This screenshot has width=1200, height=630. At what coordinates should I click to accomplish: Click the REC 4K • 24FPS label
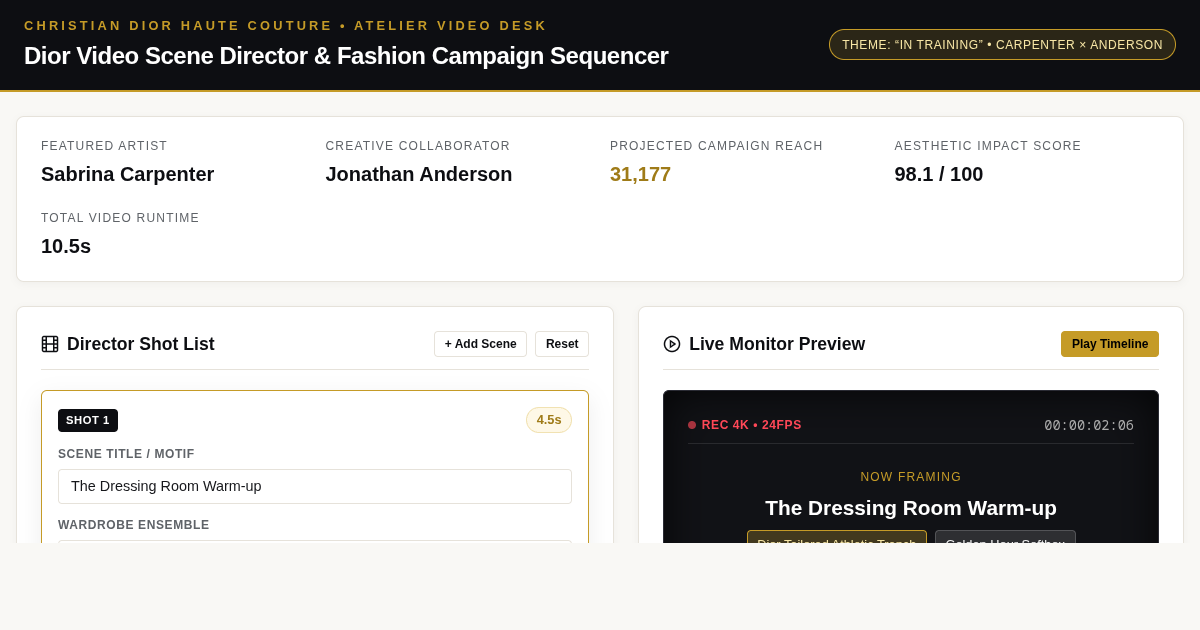coord(752,425)
